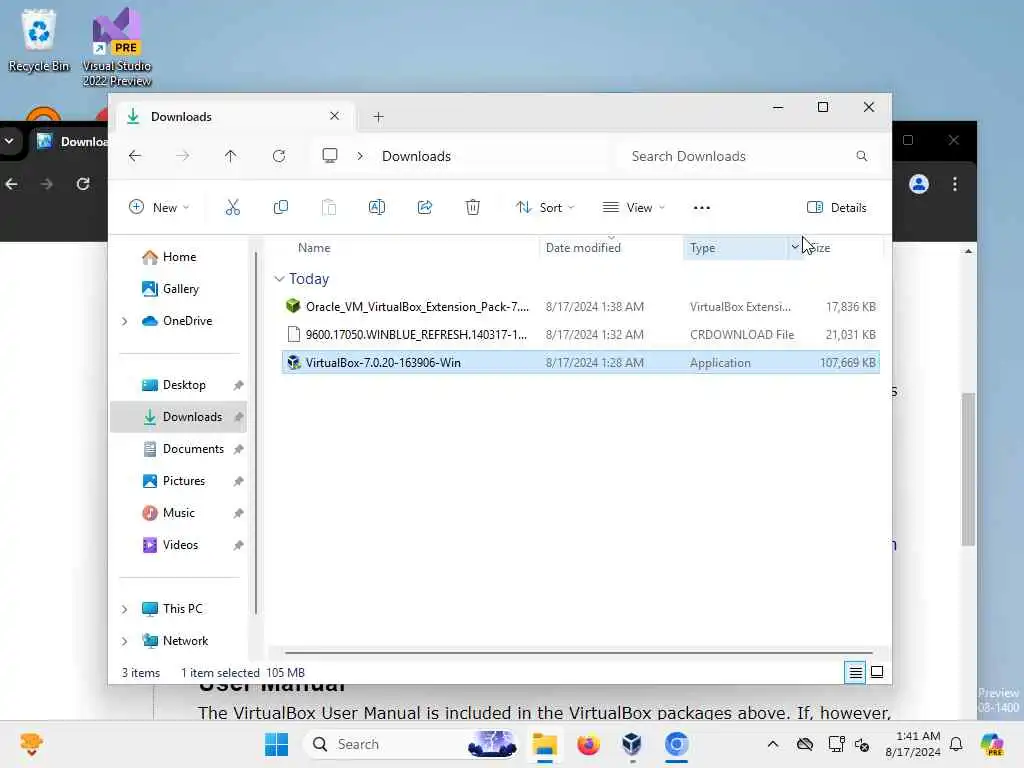
Task: Switch to Chrome in taskbar
Action: pyautogui.click(x=677, y=744)
